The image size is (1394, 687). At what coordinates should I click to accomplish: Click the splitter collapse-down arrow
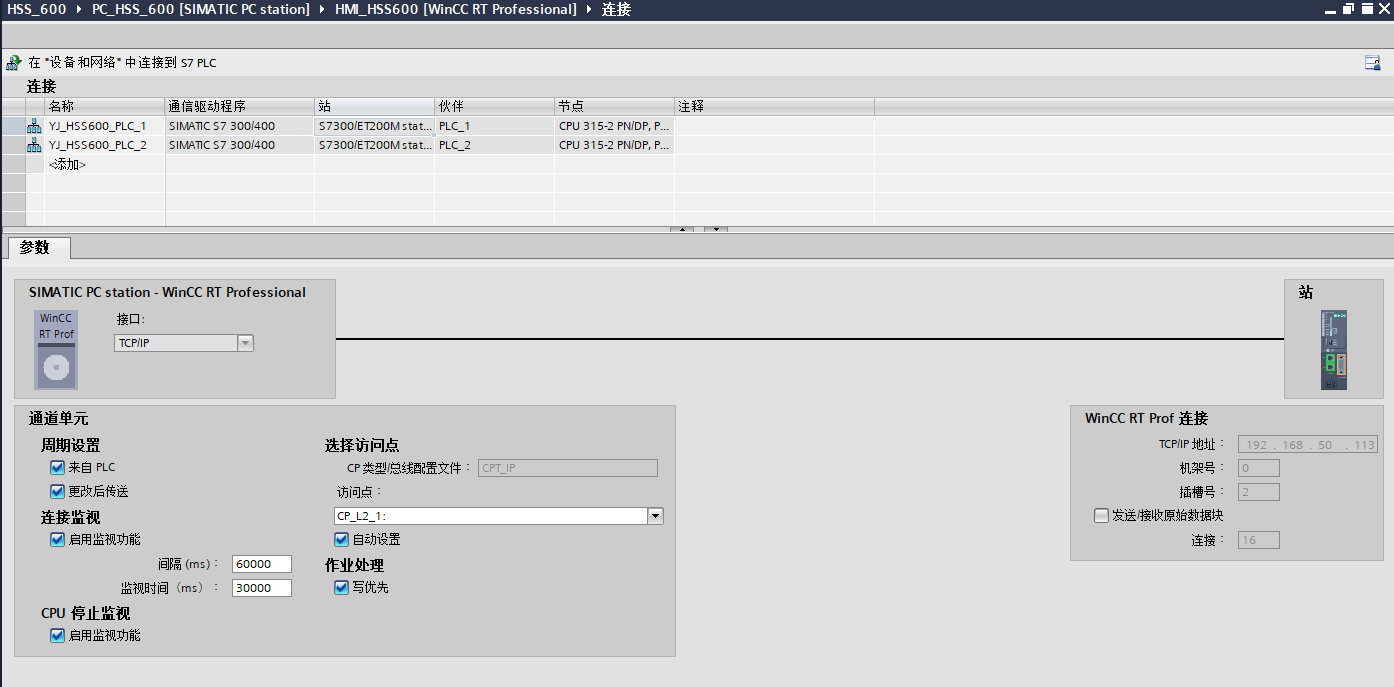tap(715, 229)
